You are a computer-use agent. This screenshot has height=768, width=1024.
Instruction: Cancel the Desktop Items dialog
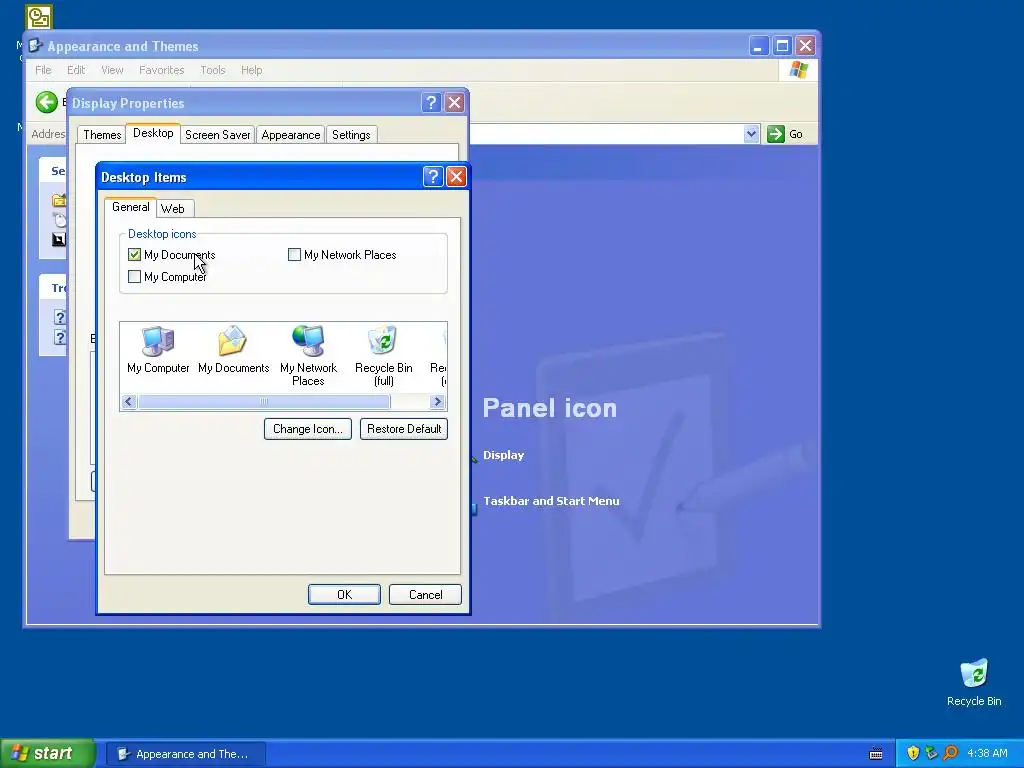(x=425, y=594)
